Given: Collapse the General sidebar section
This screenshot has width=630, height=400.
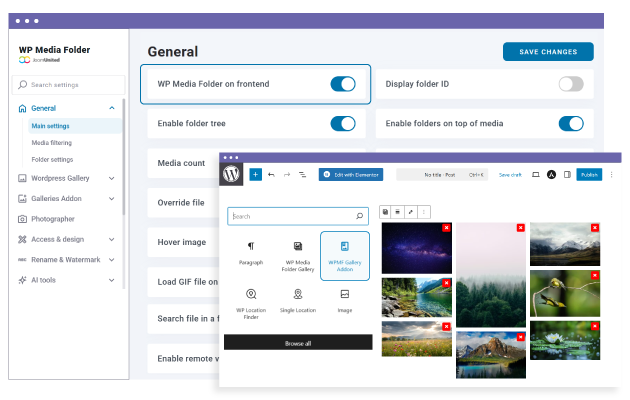Looking at the screenshot, I should pyautogui.click(x=112, y=108).
